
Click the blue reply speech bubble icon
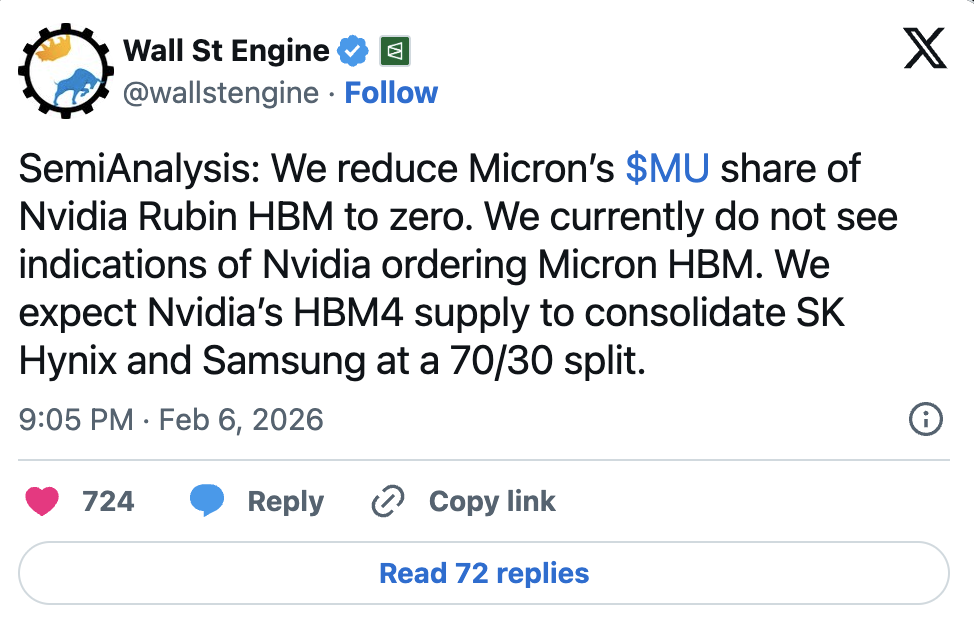[207, 501]
